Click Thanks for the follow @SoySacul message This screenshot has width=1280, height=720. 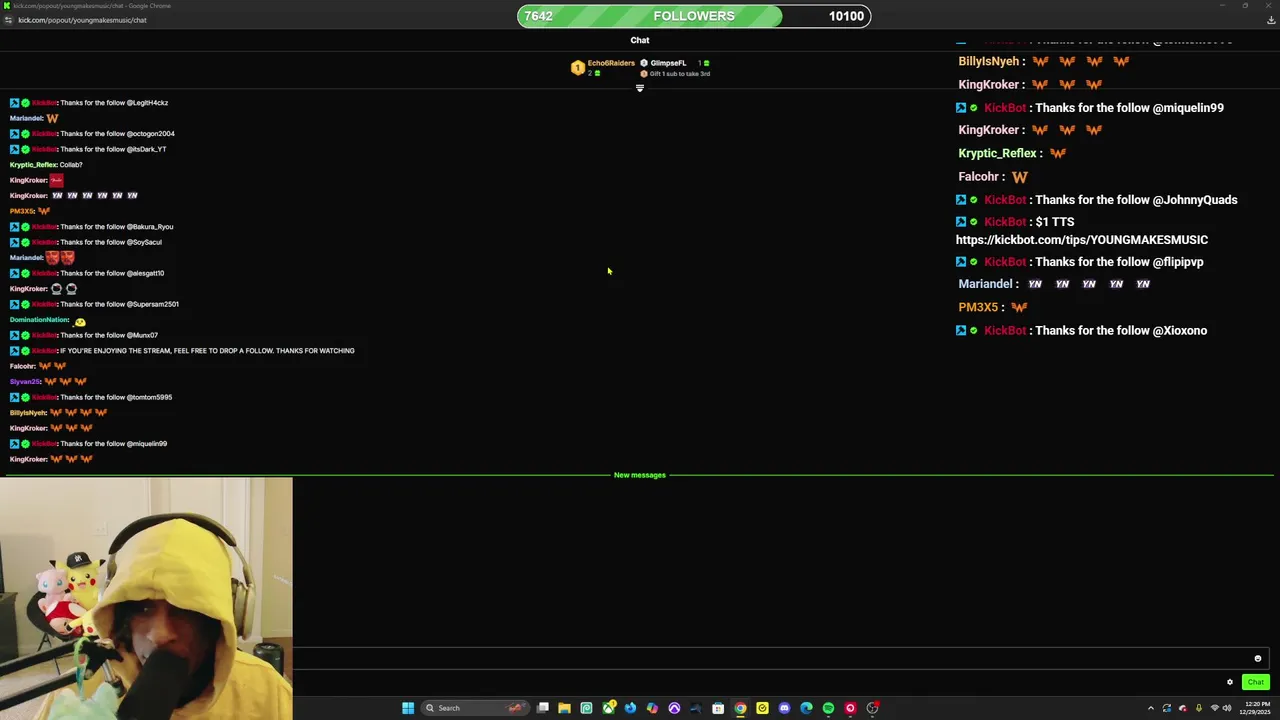point(111,242)
